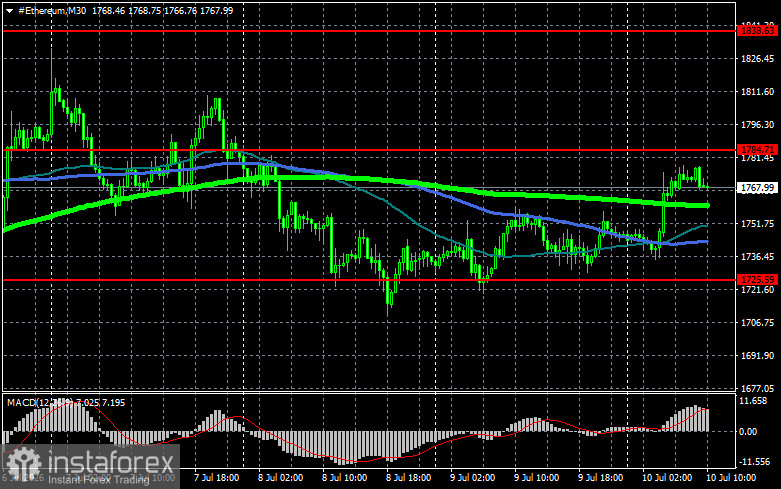Select the 1725.59 red level price tag

coord(758,279)
